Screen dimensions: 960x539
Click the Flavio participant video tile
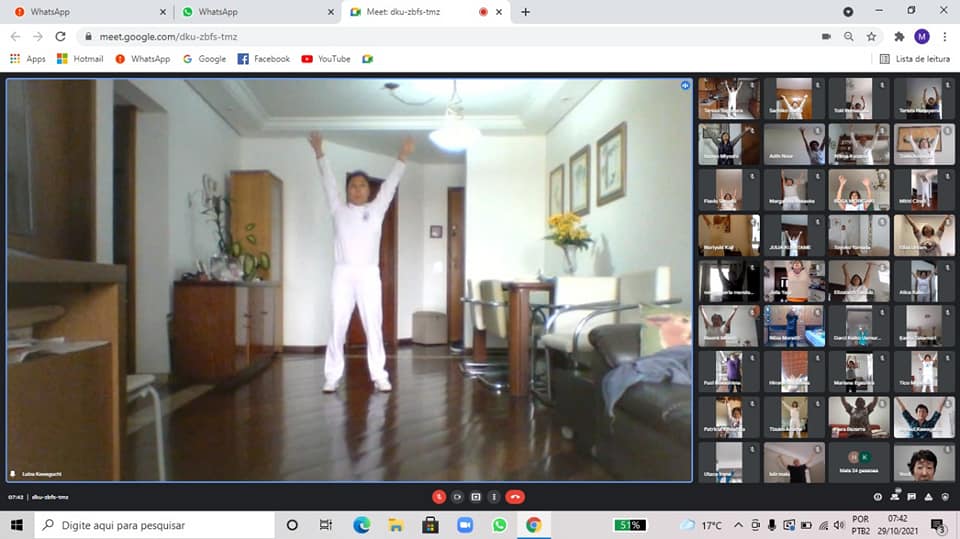[x=728, y=189]
